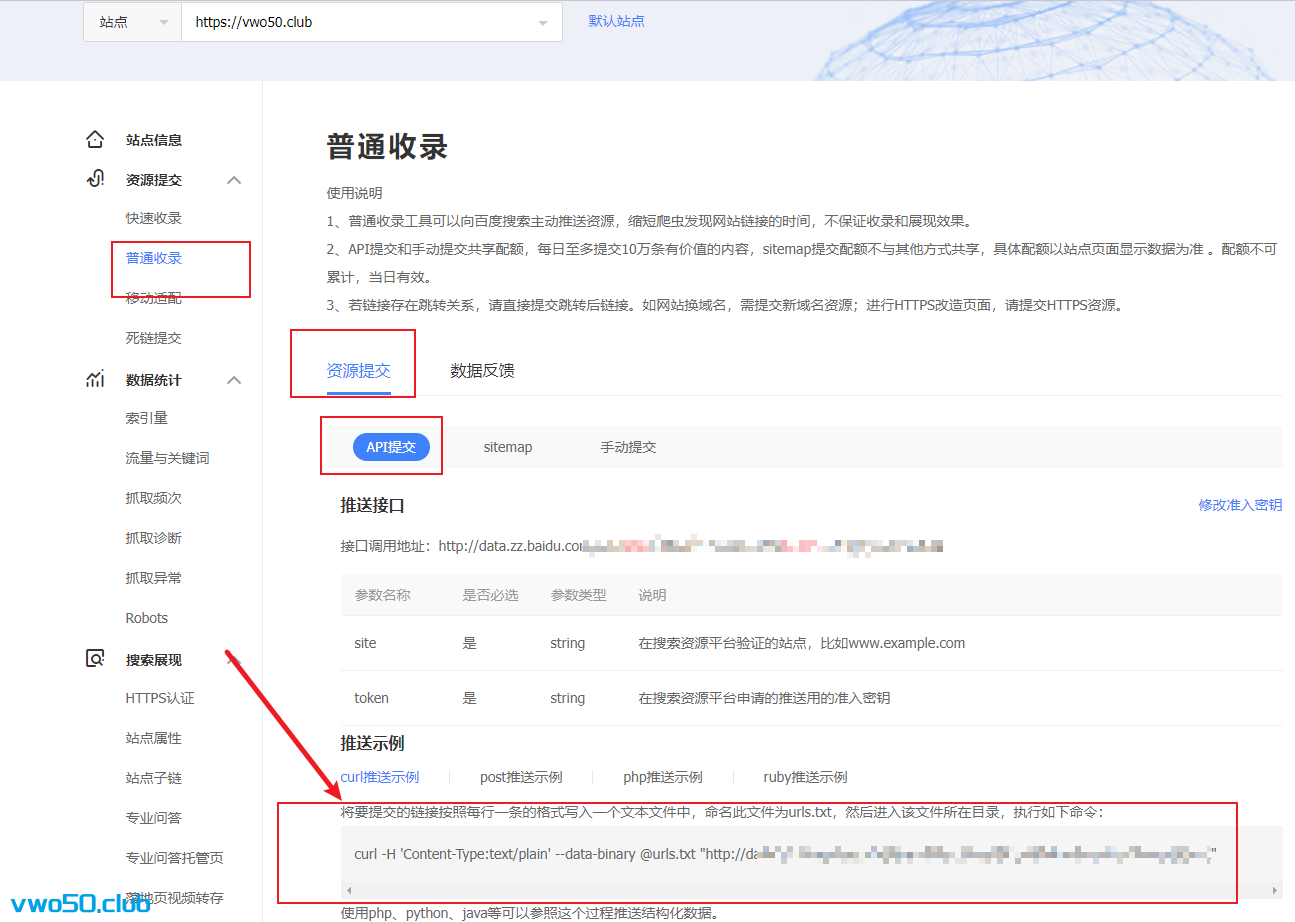The width and height of the screenshot is (1295, 922).
Task: Open the https://vwo50.club site selector
Action: click(372, 22)
